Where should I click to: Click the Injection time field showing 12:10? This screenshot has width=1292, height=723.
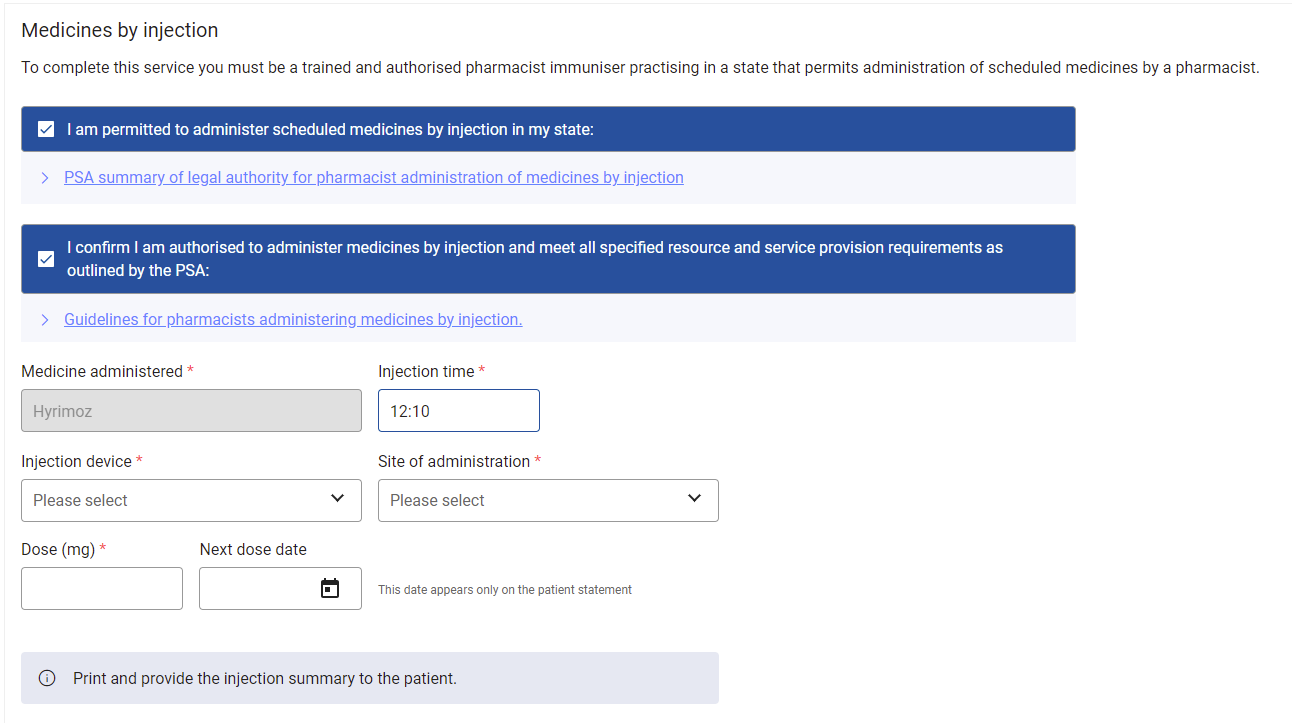(459, 410)
